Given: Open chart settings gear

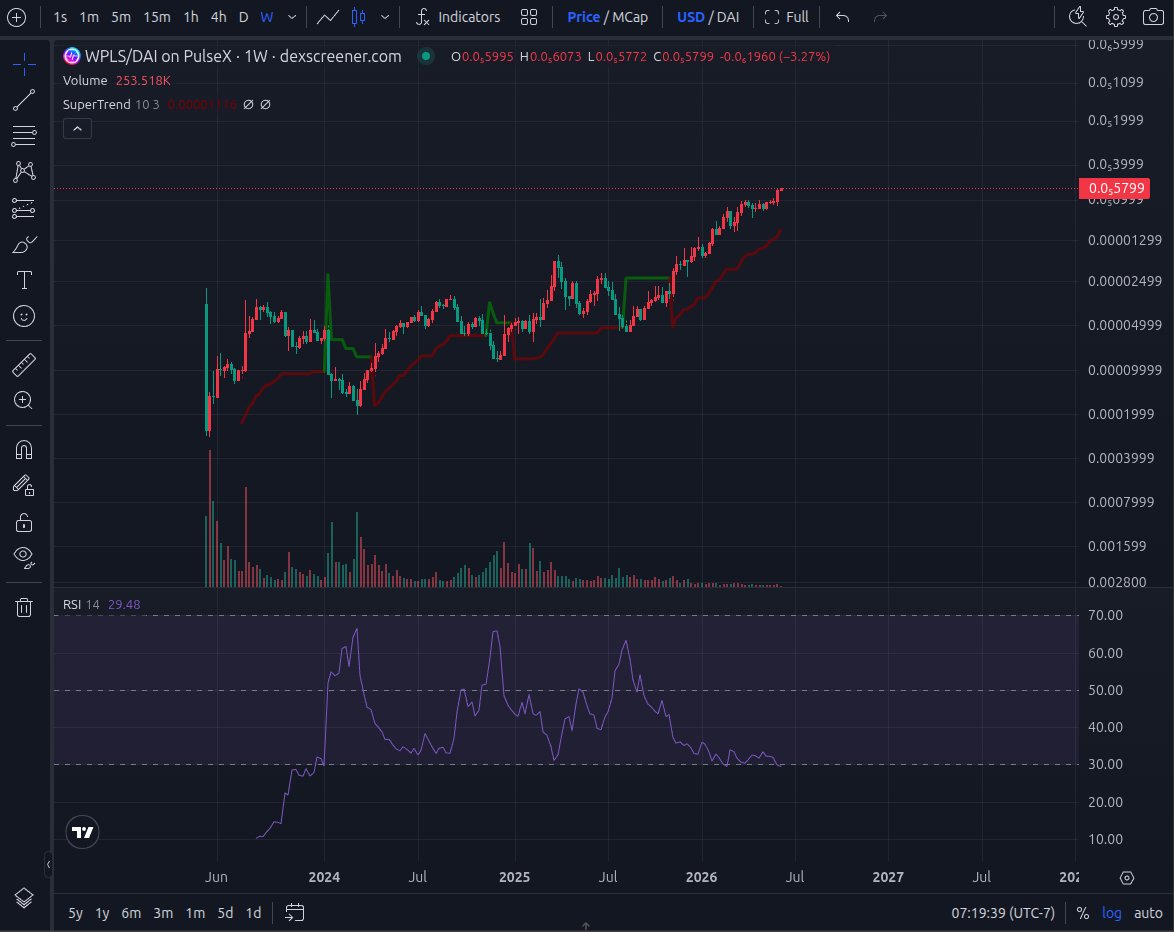Looking at the screenshot, I should 1116,16.
